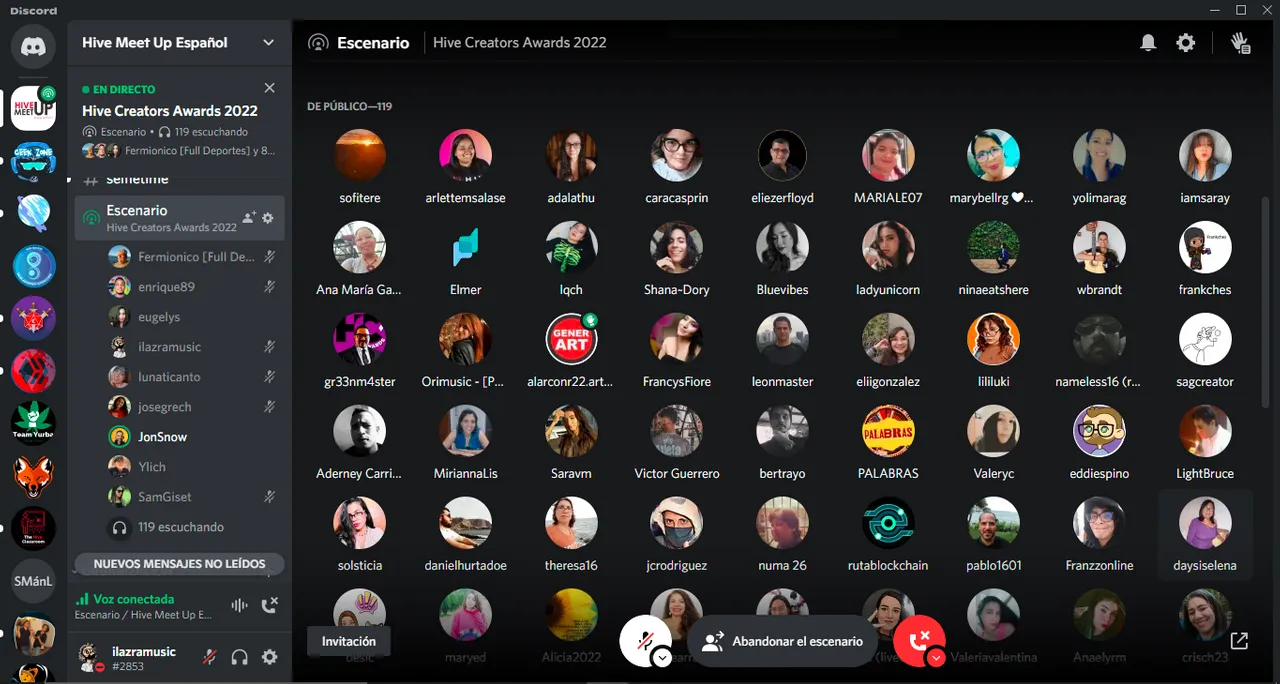1280x684 pixels.
Task: Show the 119 escuchando listeners row
Action: click(x=193, y=527)
